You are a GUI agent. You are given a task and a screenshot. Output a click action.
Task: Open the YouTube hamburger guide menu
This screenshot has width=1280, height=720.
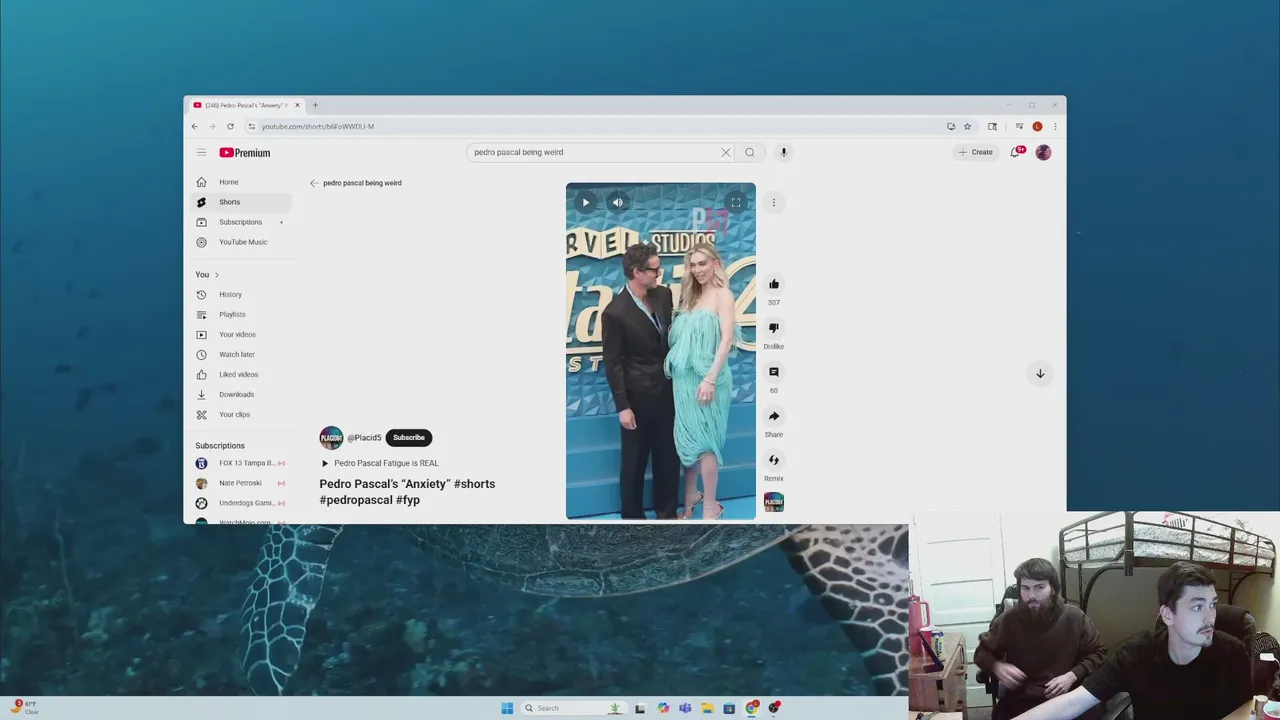(201, 153)
